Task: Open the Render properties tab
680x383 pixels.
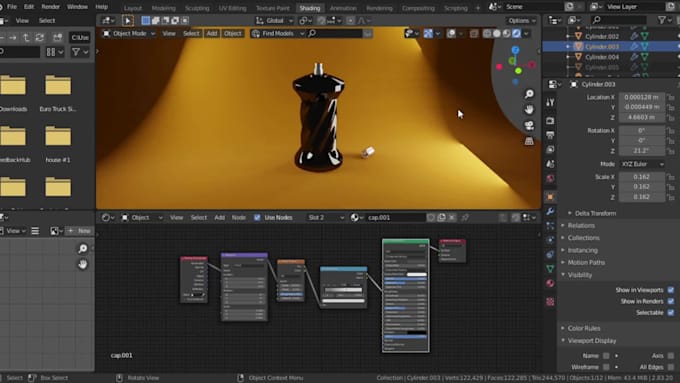Action: click(x=550, y=121)
